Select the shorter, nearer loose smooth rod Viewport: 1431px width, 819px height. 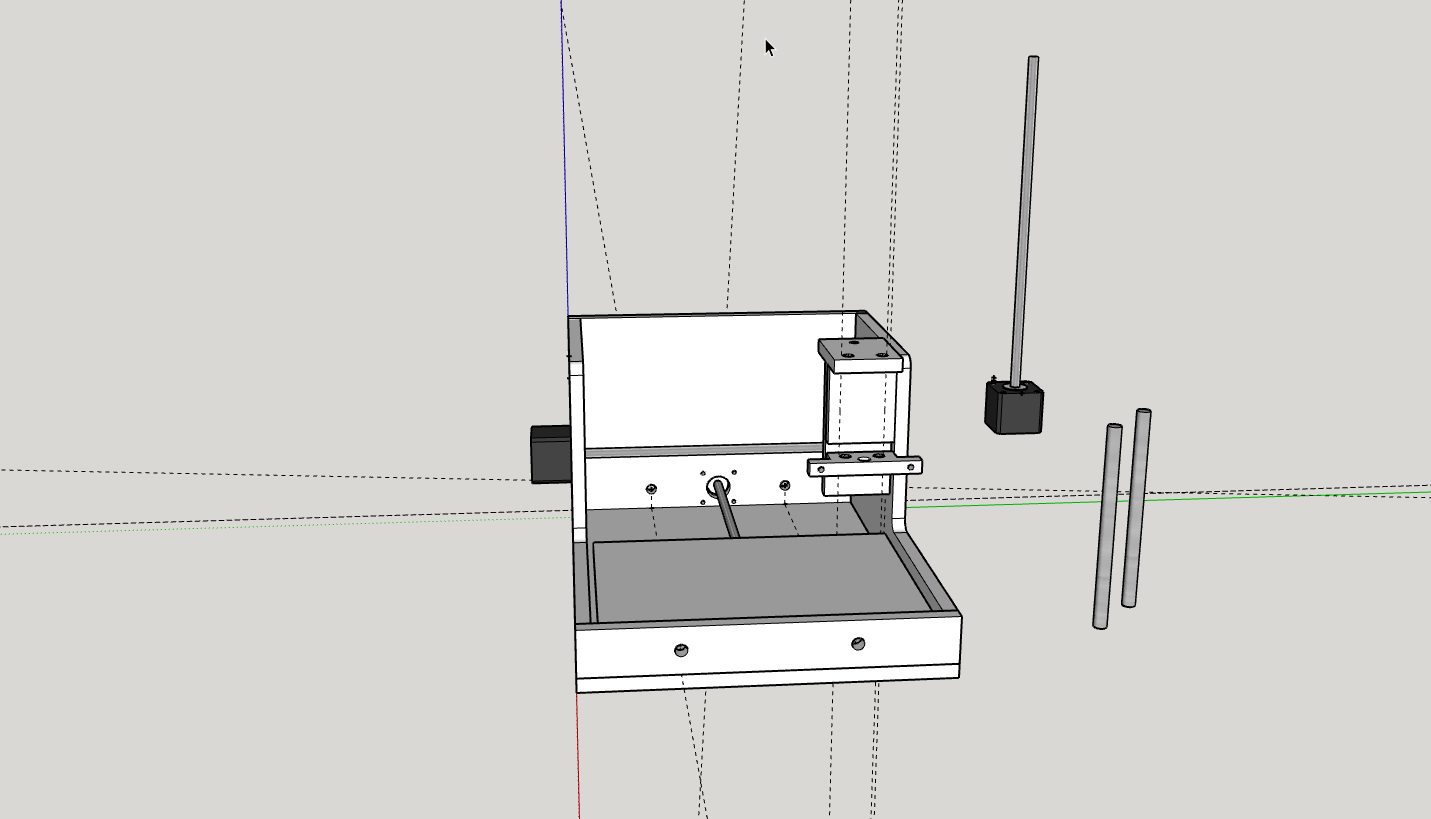click(x=1107, y=526)
